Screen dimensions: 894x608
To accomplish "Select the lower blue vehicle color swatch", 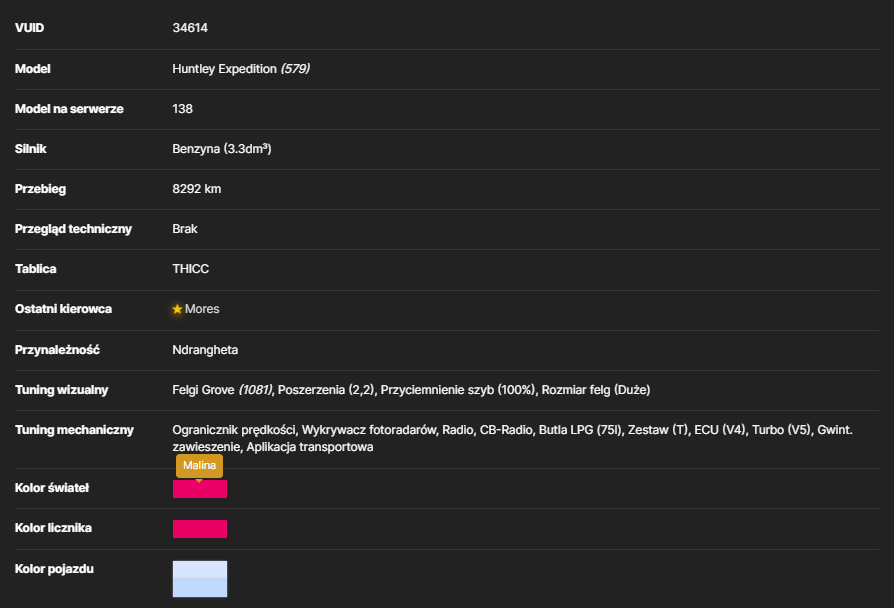I will pos(200,587).
